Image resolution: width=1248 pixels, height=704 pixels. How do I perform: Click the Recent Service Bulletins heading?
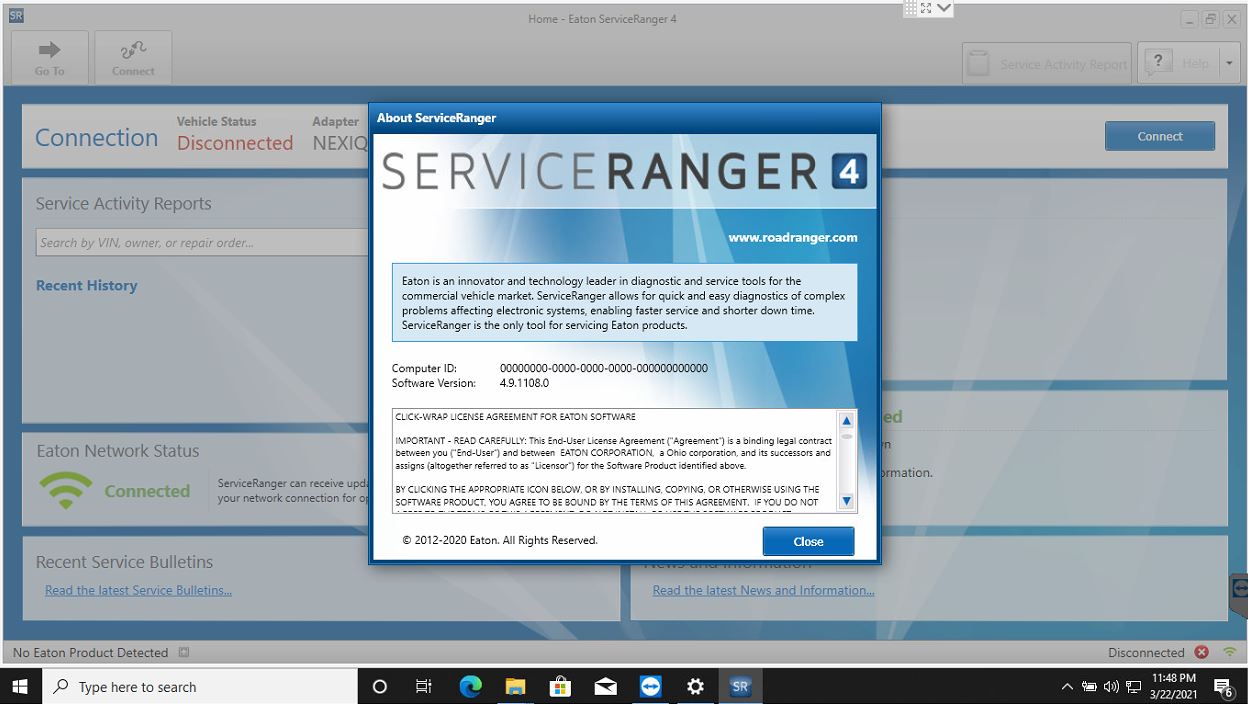pyautogui.click(x=125, y=562)
